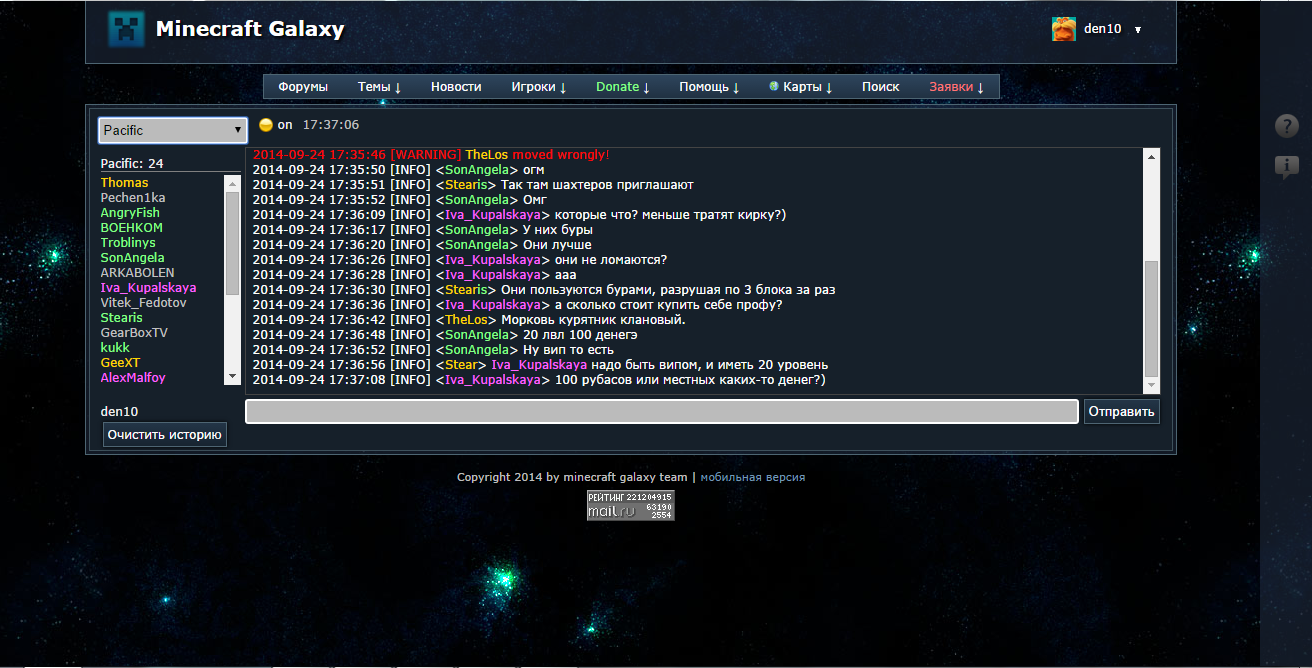Click TheLos name in the warning line
Viewport: 1312px width, 668px height.
tap(487, 155)
